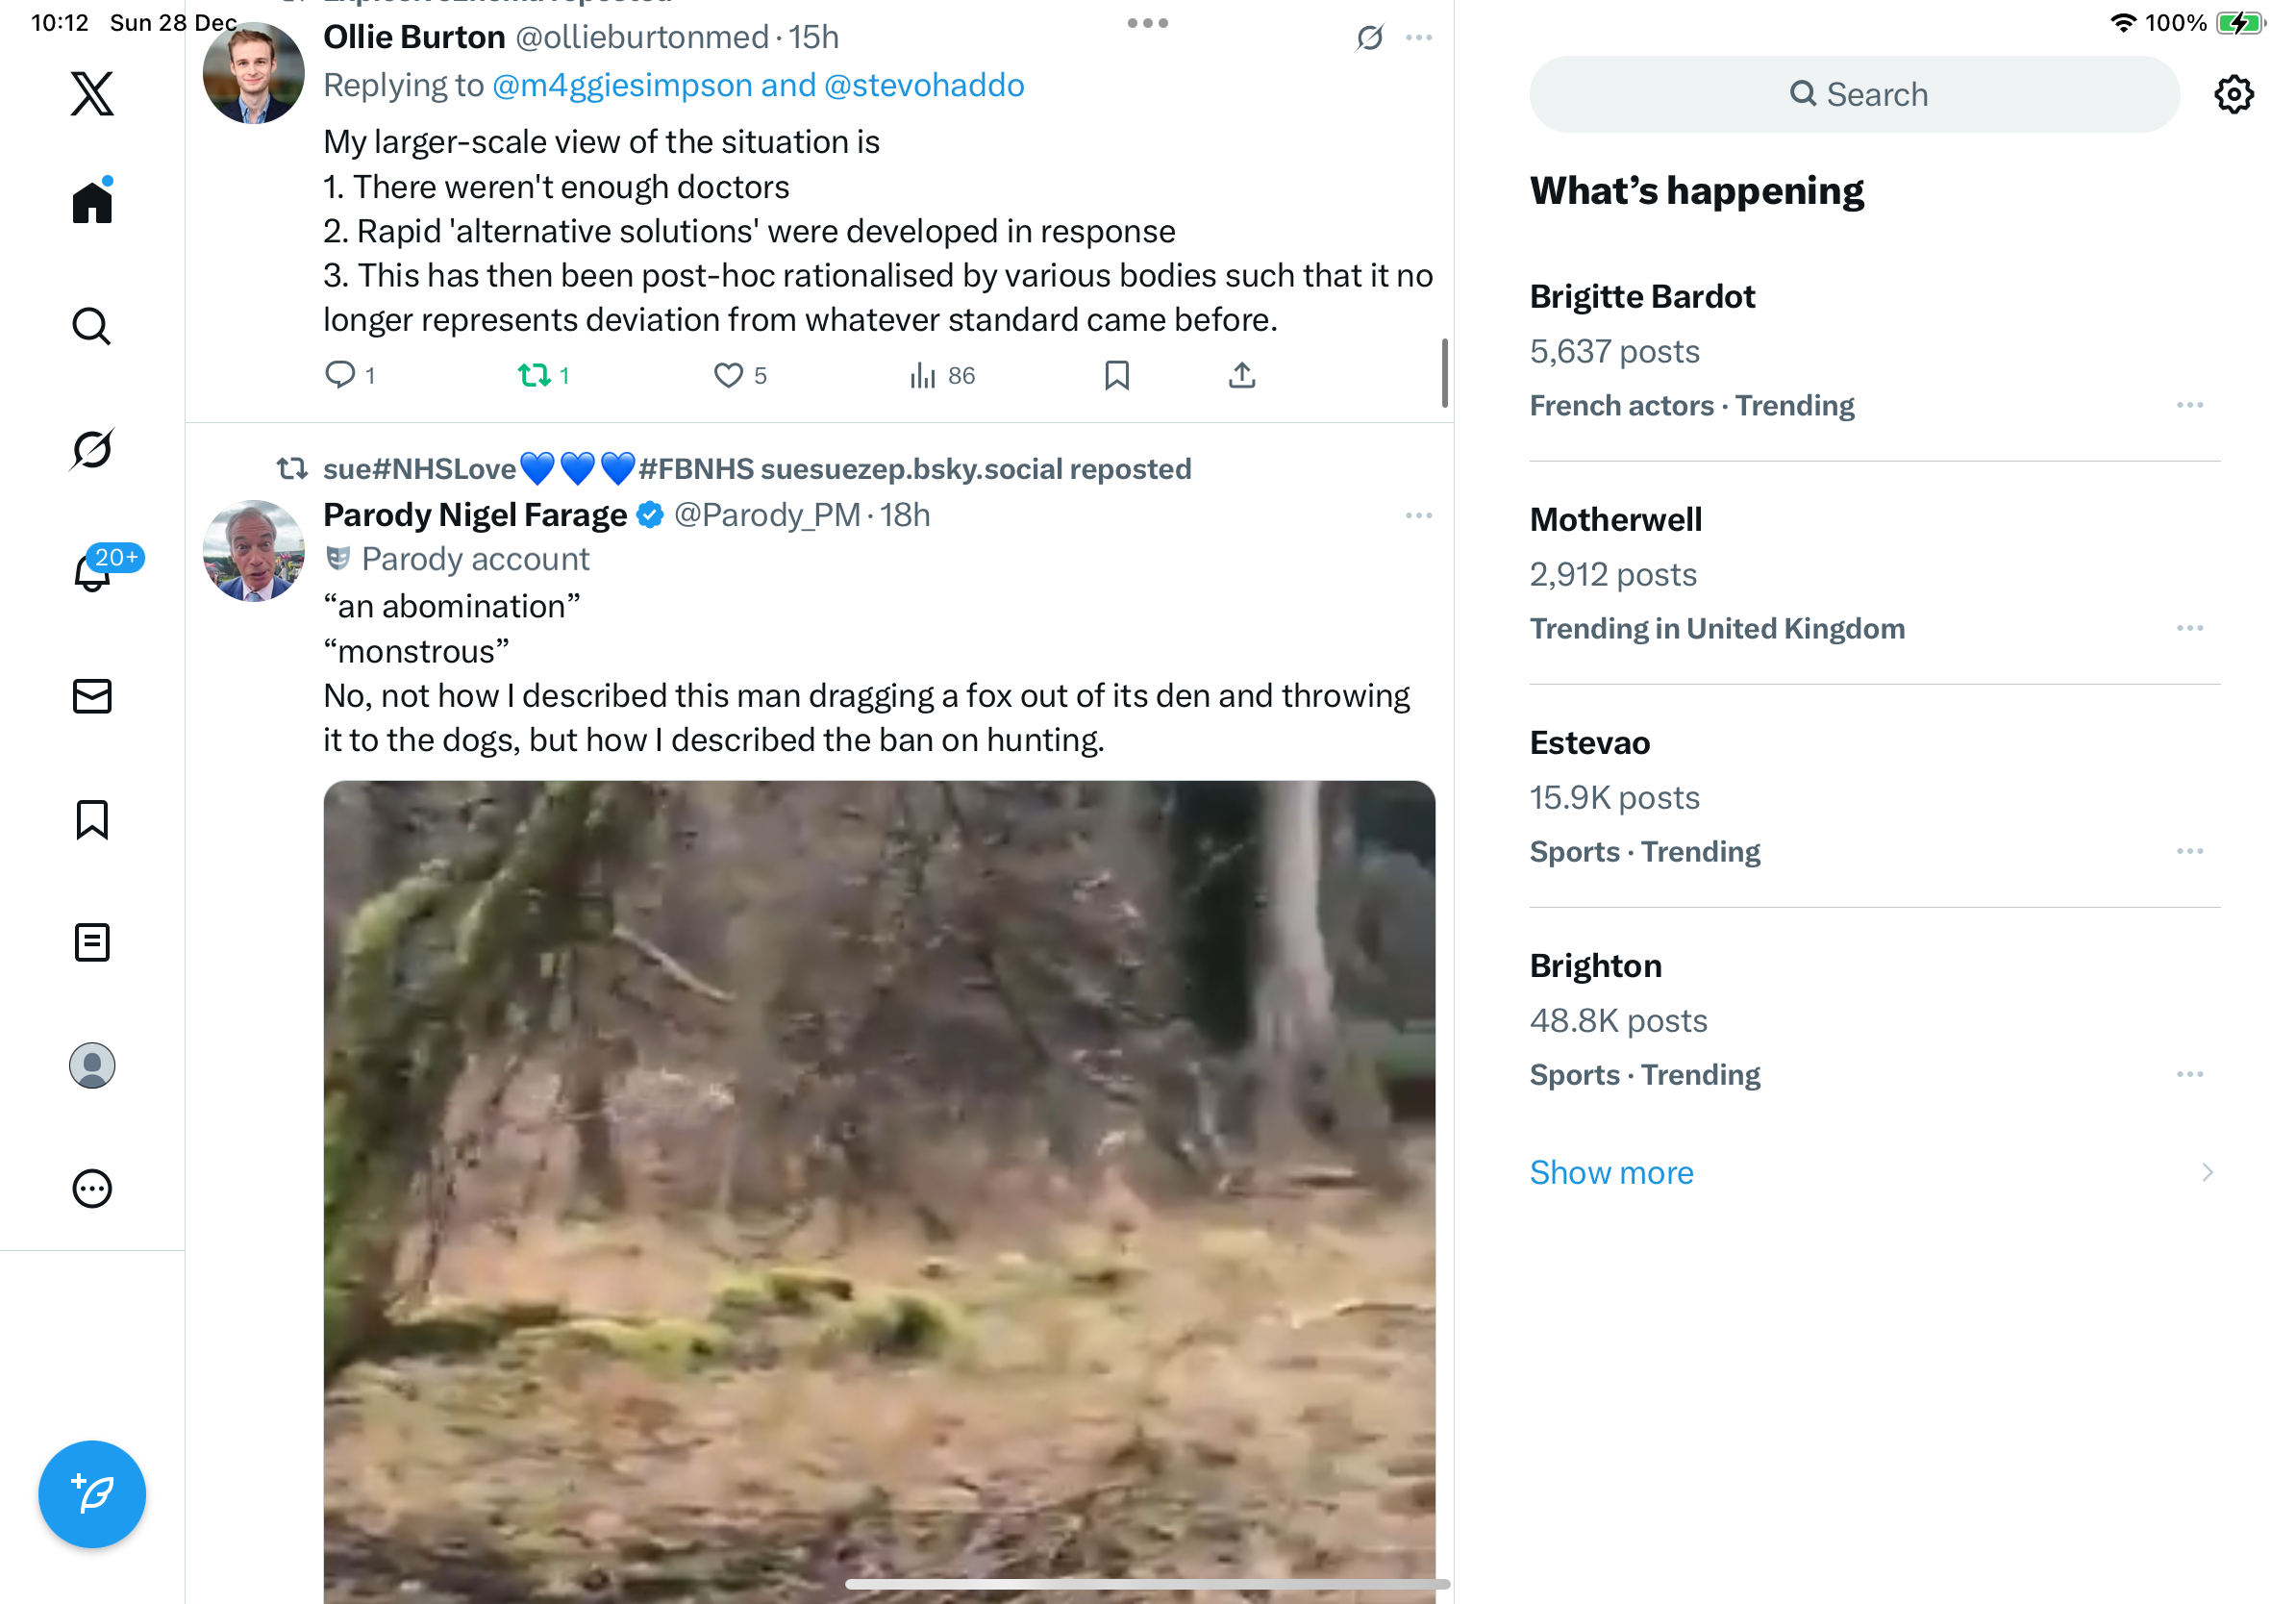Click the Search input field
This screenshot has width=2296, height=1604.
[1854, 95]
